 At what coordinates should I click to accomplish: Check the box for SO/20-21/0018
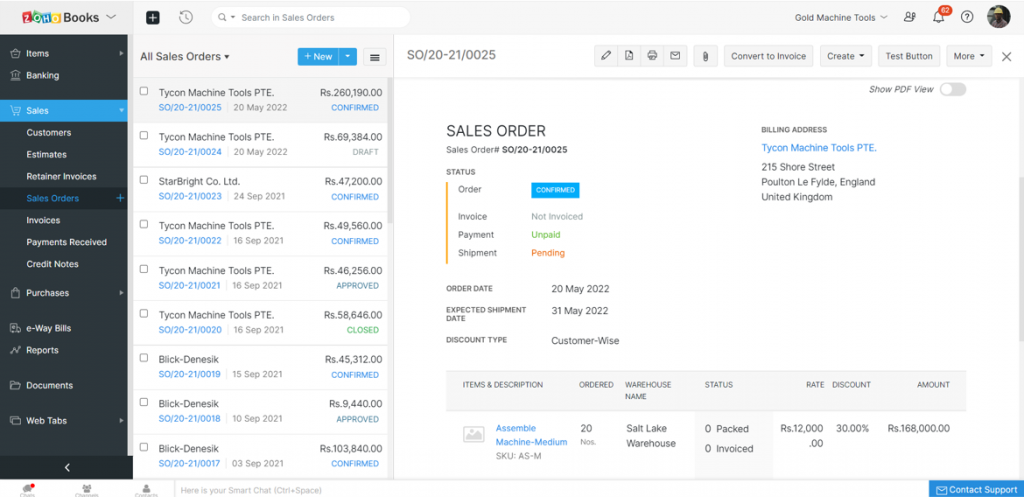144,402
